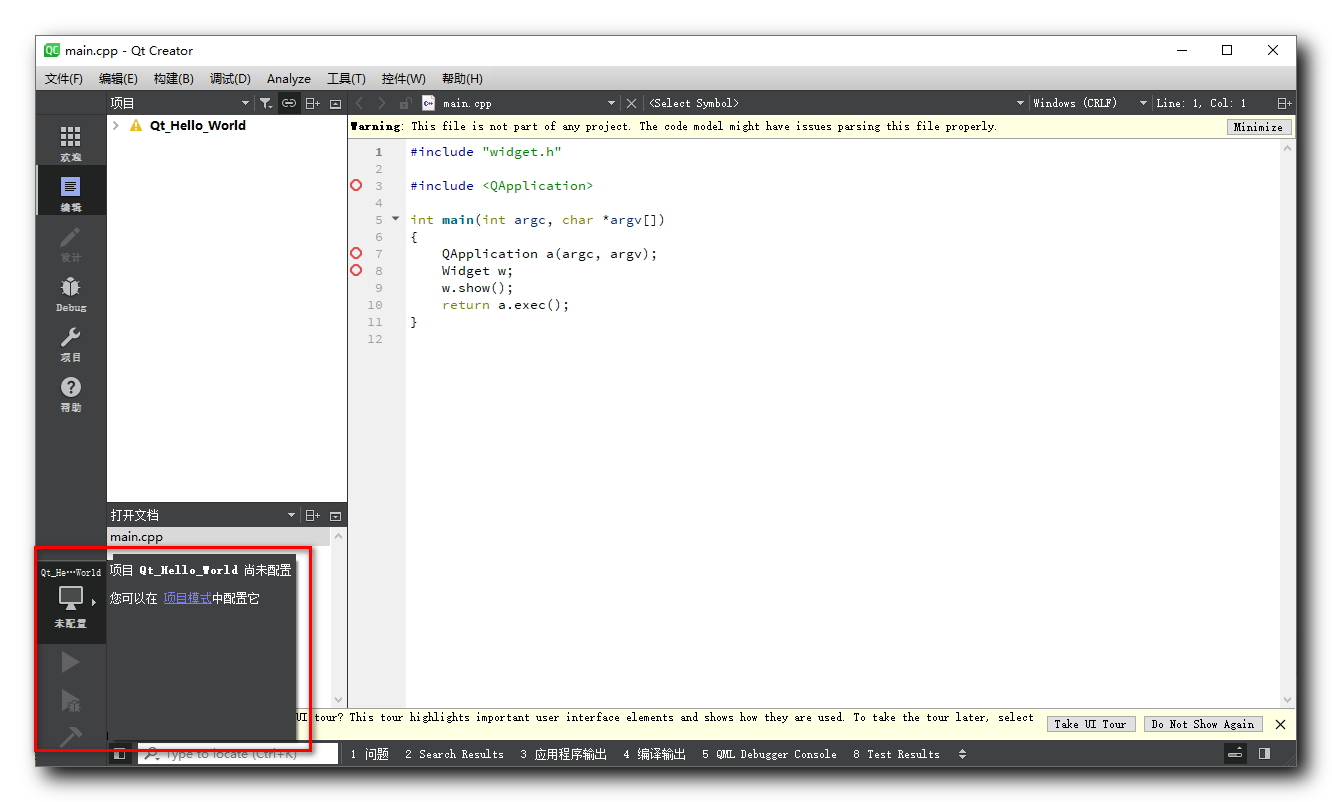Click the filter tree funnel icon
The width and height of the screenshot is (1332, 802).
click(265, 103)
